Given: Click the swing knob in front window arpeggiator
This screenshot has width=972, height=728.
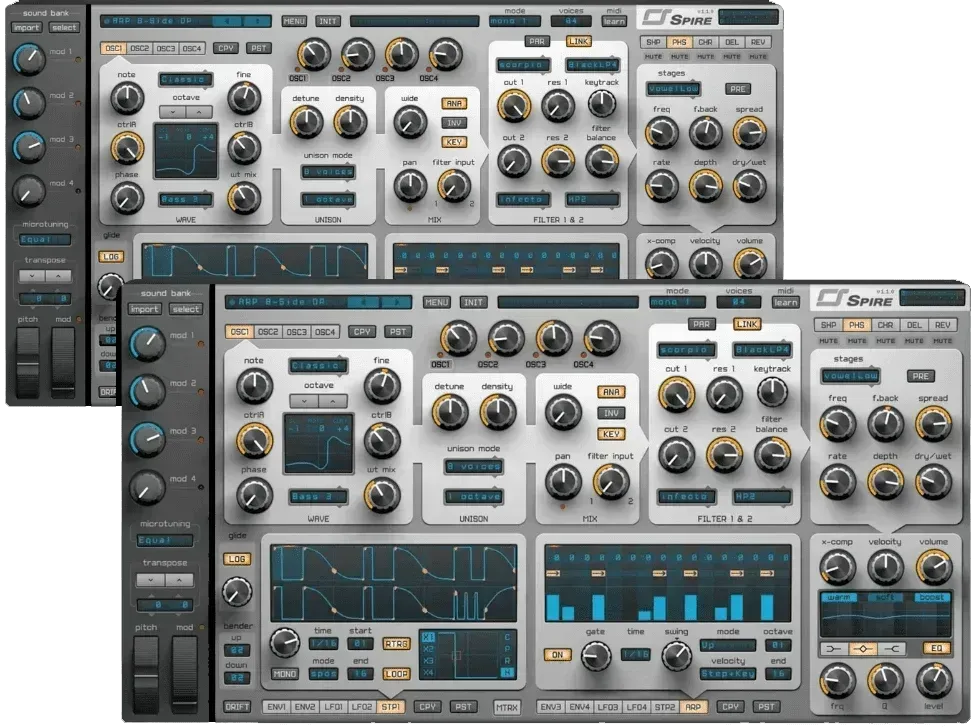Looking at the screenshot, I should tap(676, 655).
